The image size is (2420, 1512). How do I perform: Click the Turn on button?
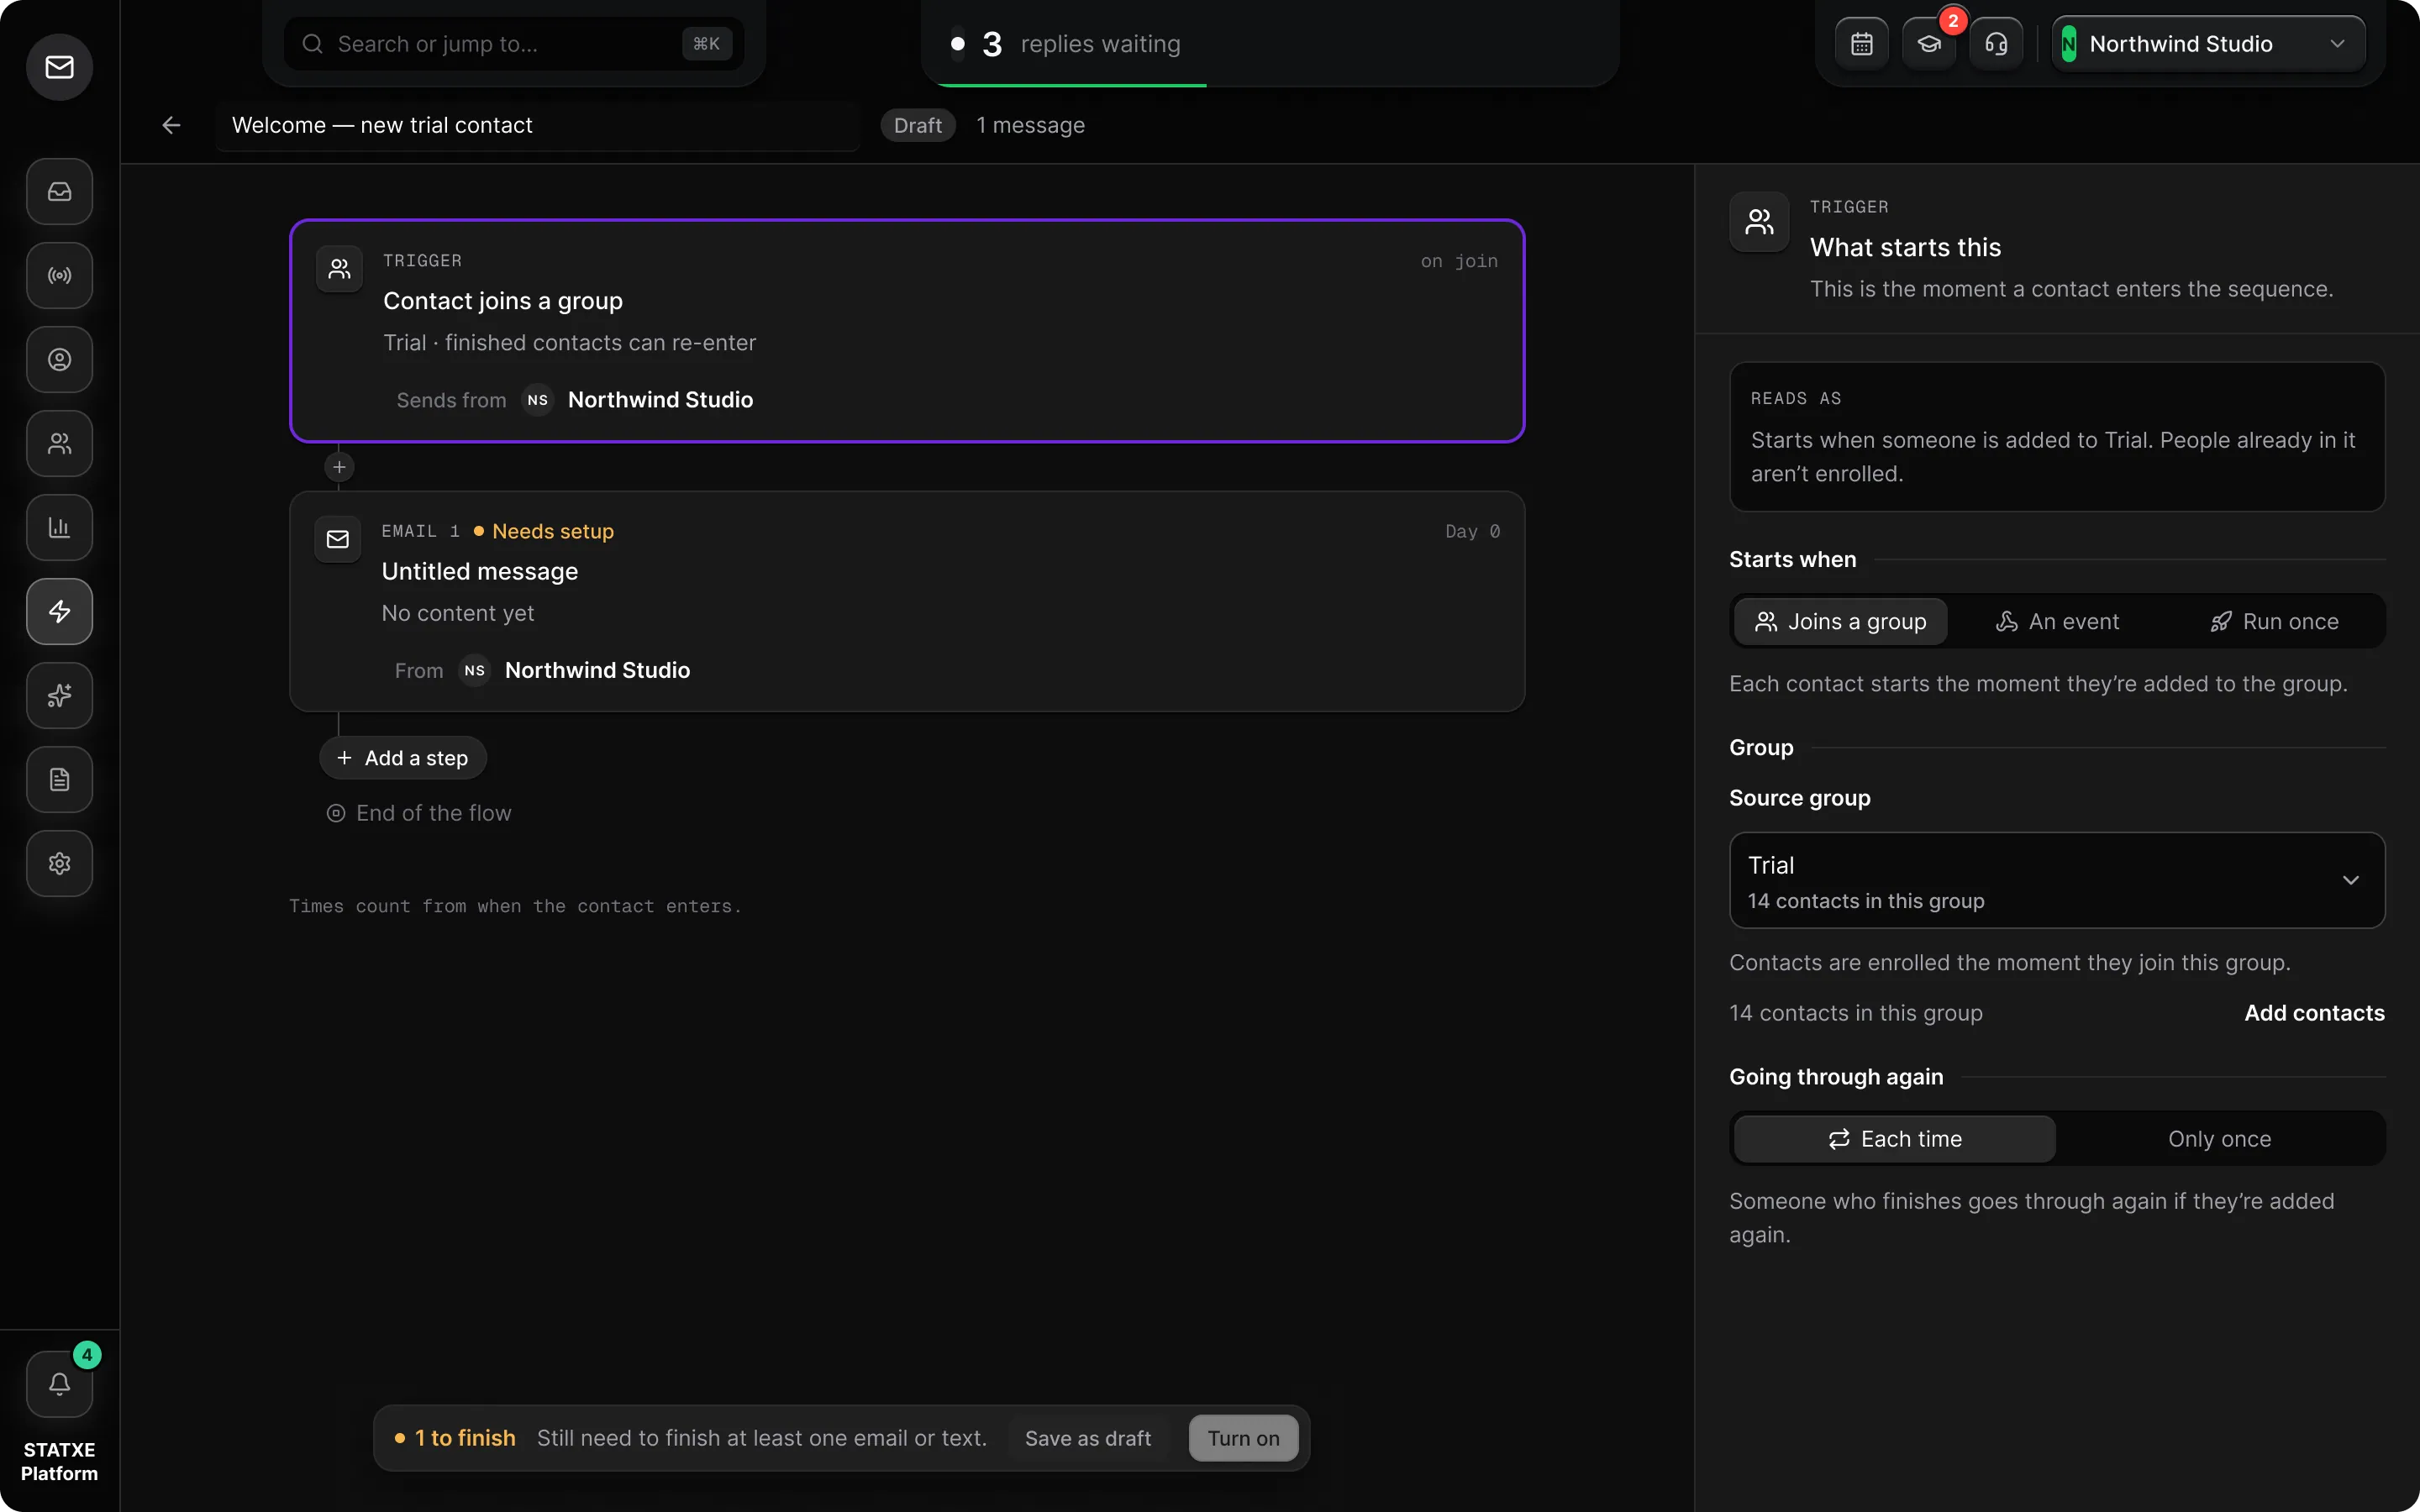(1243, 1438)
